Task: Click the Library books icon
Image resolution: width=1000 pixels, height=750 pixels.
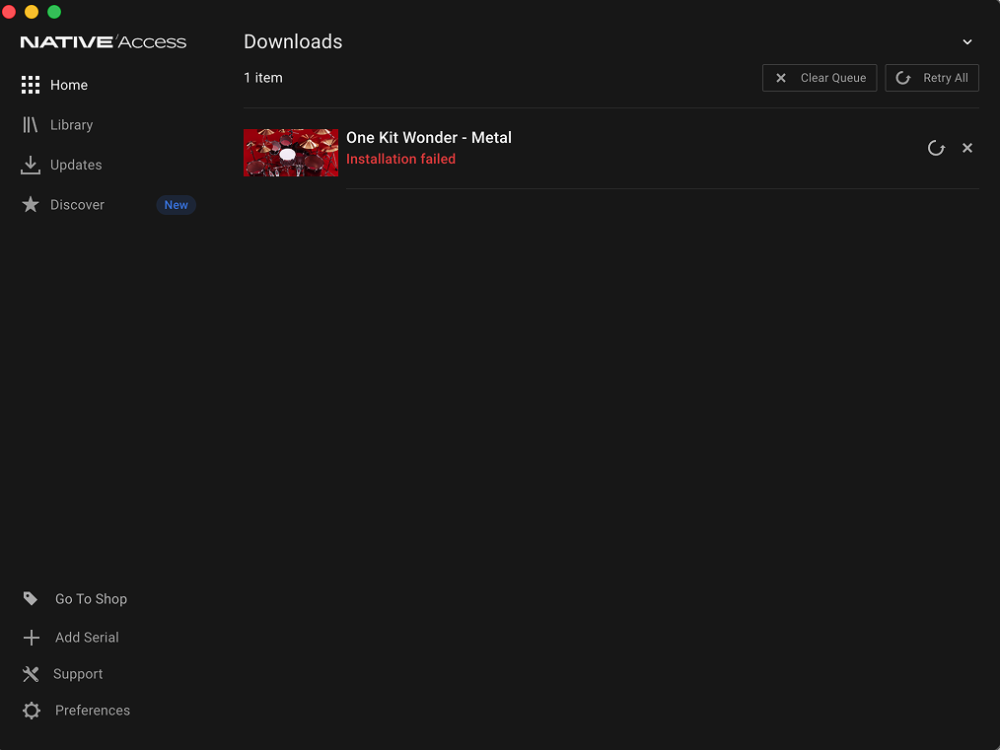Action: 30,125
